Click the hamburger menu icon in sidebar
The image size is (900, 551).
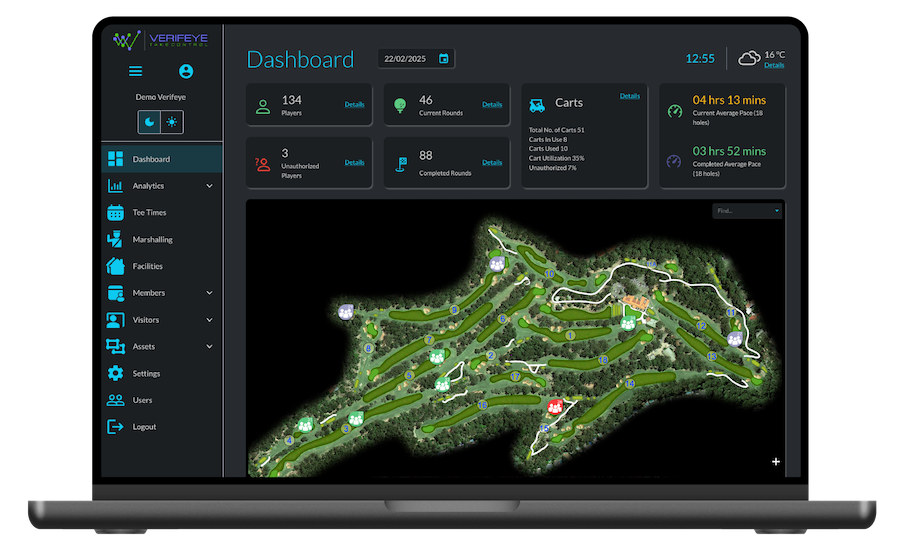136,72
